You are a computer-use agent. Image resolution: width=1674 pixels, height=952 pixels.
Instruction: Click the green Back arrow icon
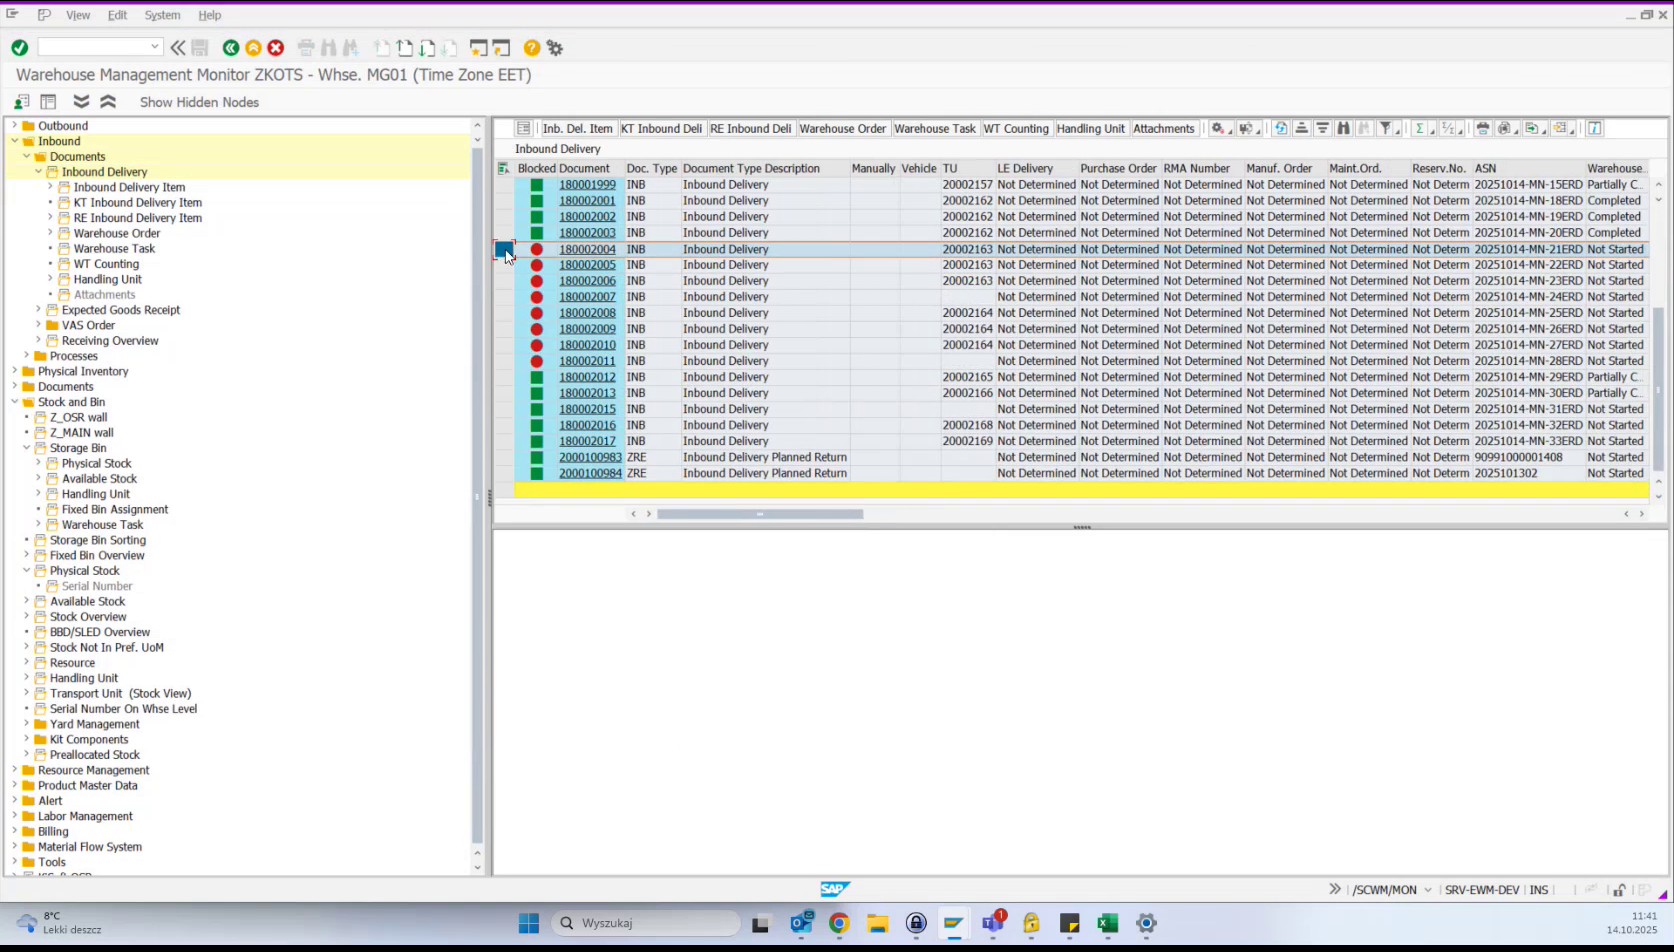(x=231, y=47)
